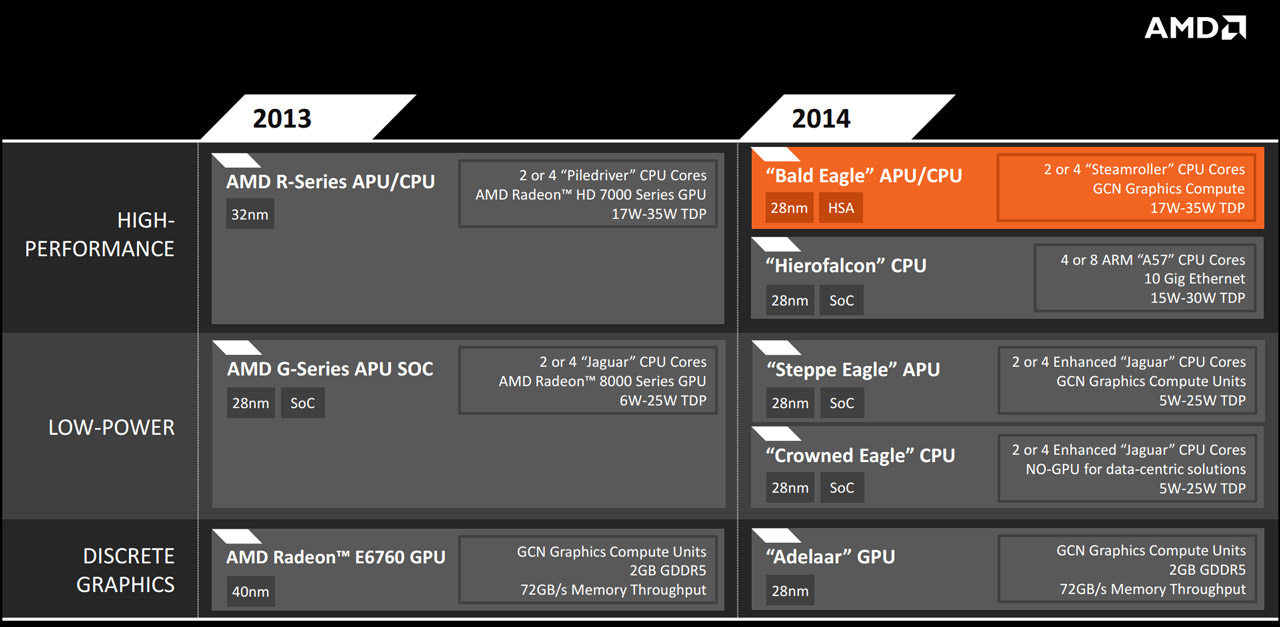Click '17W-35W TDP' in the Bald Eagle box
This screenshot has height=627, width=1280.
coord(1199,207)
